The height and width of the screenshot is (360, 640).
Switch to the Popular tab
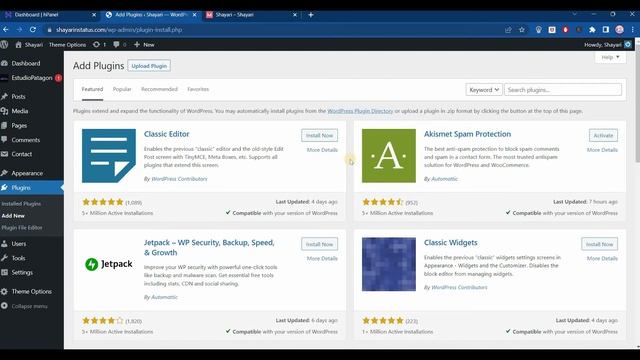click(x=122, y=89)
